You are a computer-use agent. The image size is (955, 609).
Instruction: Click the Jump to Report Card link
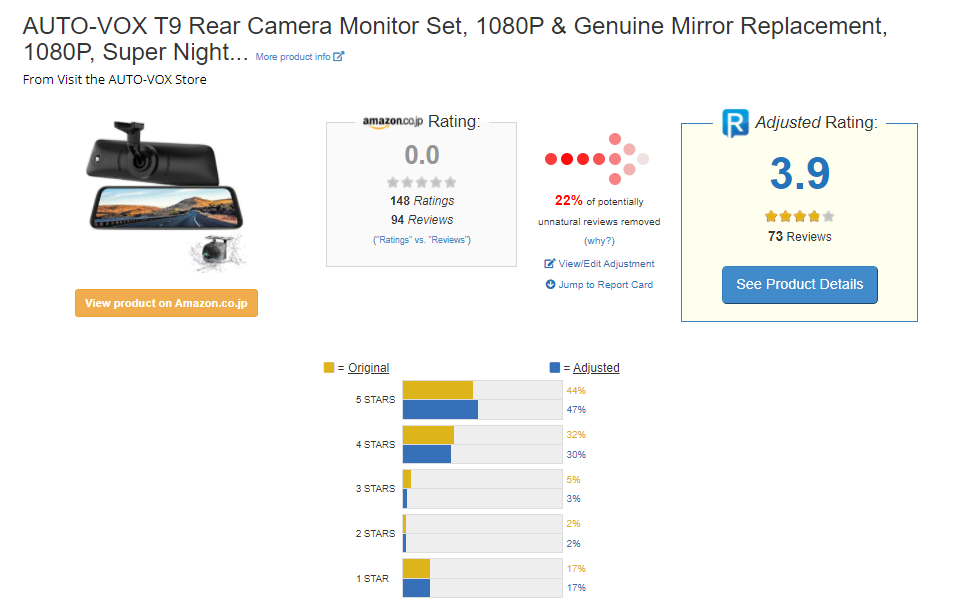tap(606, 285)
